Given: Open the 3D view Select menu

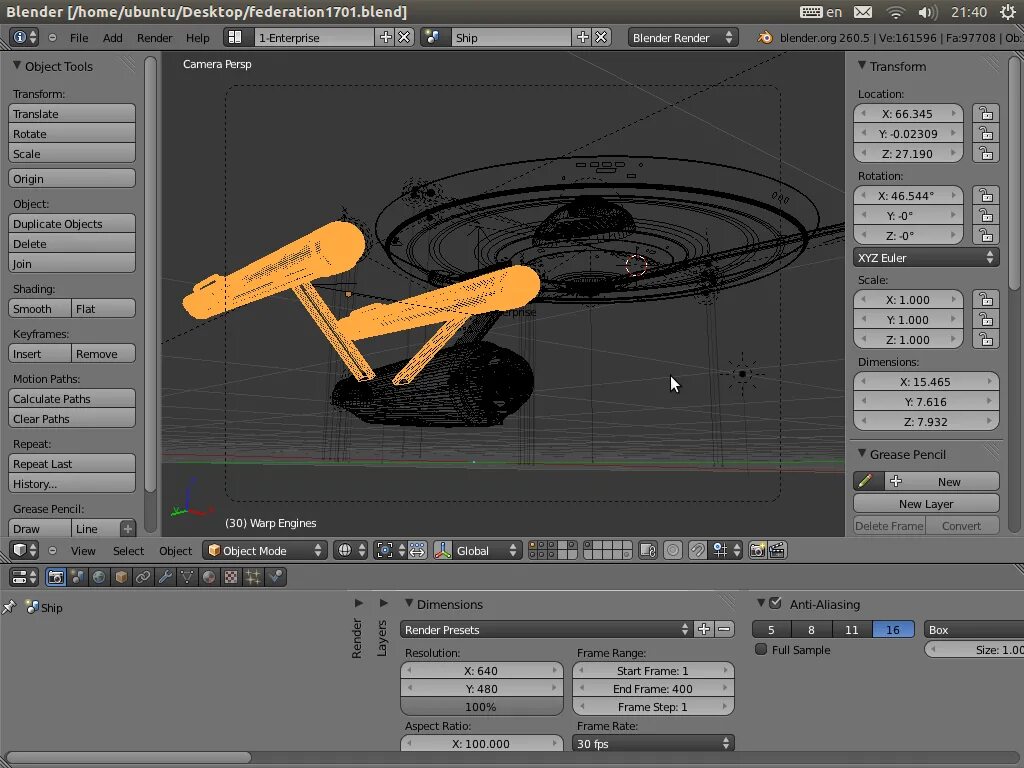Looking at the screenshot, I should coord(128,551).
